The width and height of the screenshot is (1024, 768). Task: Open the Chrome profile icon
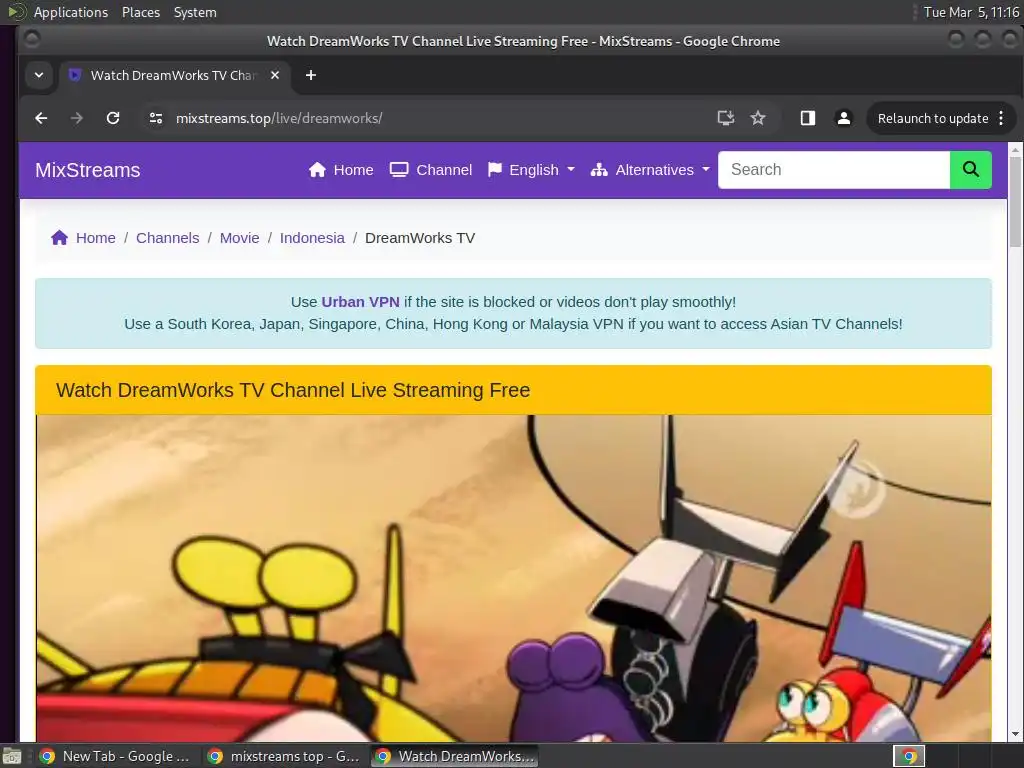pyautogui.click(x=844, y=118)
